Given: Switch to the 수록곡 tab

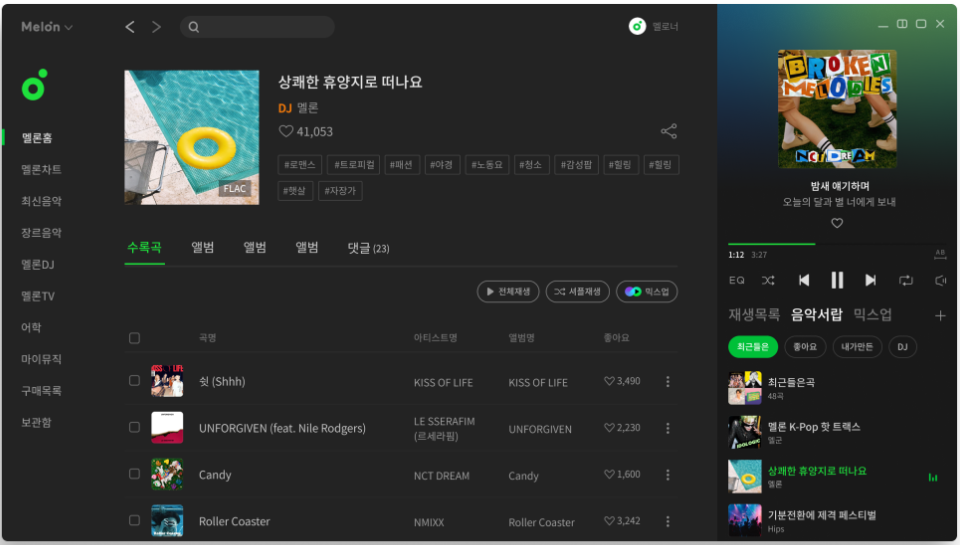Looking at the screenshot, I should pyautogui.click(x=144, y=247).
